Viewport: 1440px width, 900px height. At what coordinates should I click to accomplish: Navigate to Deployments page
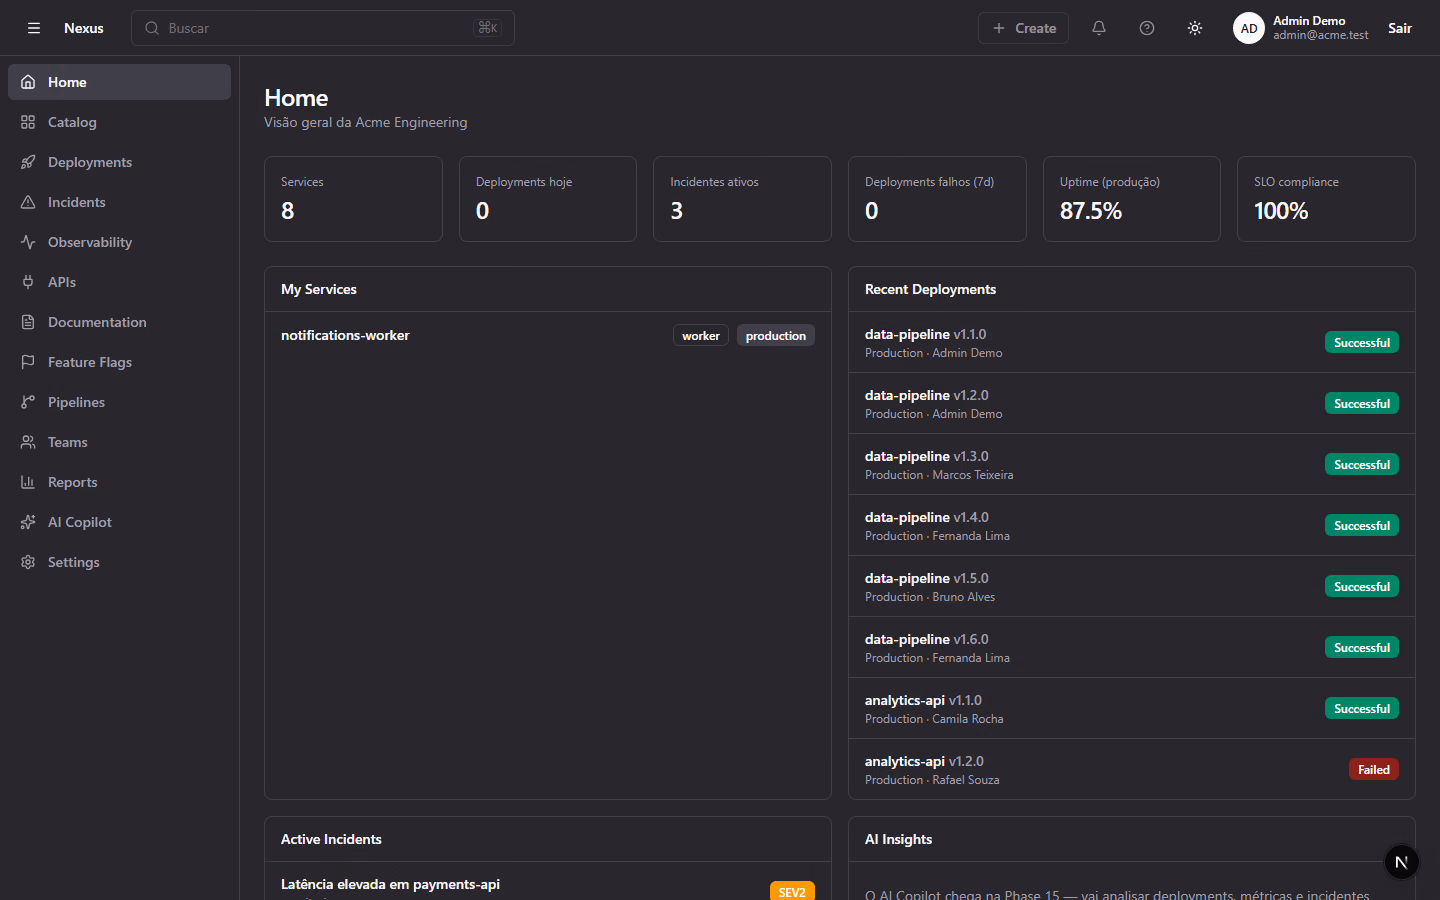click(x=119, y=162)
